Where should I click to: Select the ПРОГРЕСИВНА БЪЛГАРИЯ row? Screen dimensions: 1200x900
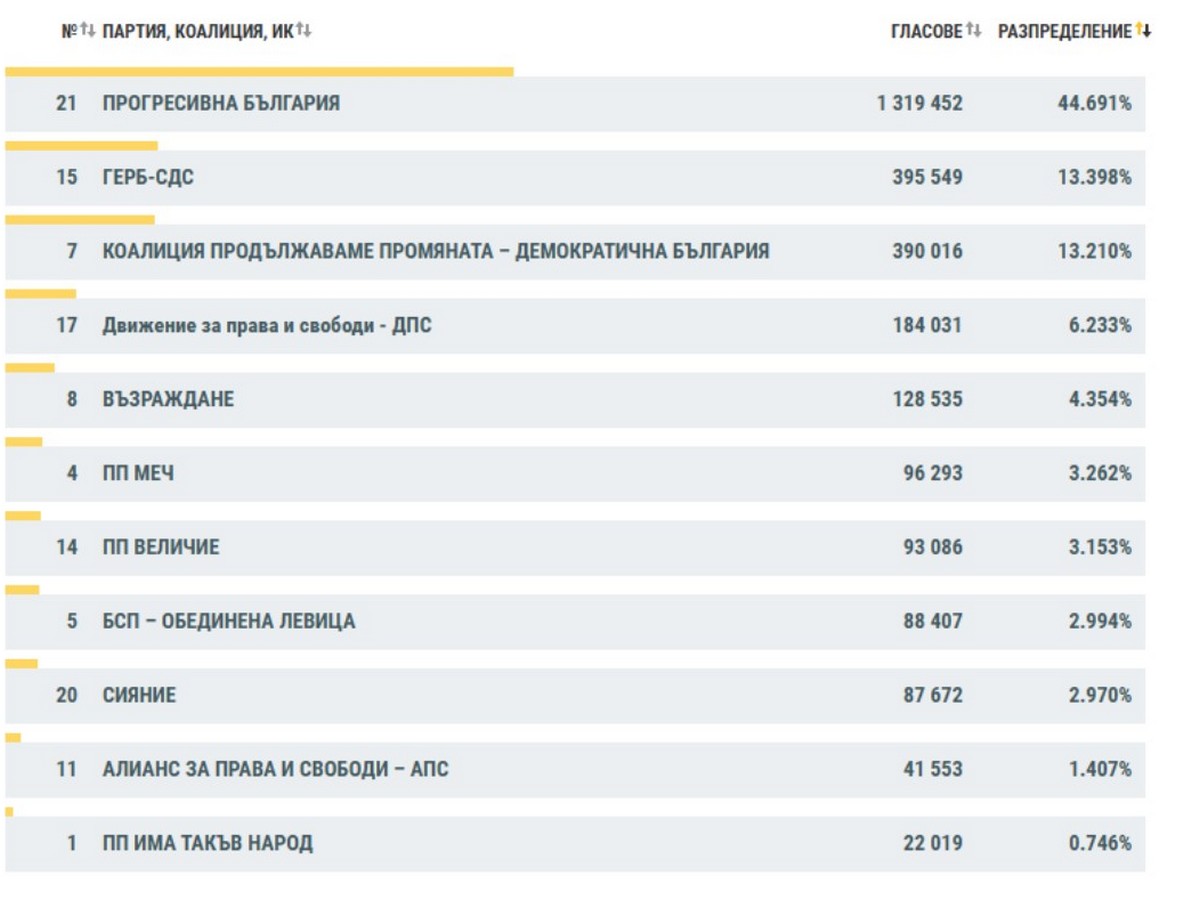pos(221,103)
